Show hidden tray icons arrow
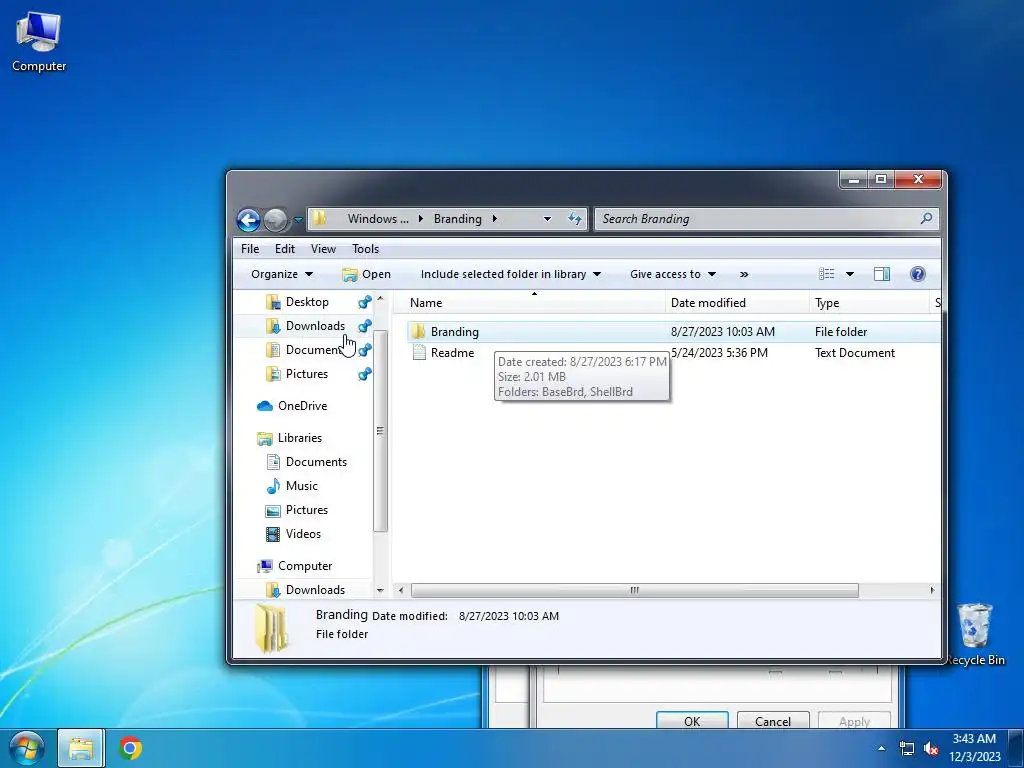This screenshot has height=768, width=1024. (x=881, y=748)
